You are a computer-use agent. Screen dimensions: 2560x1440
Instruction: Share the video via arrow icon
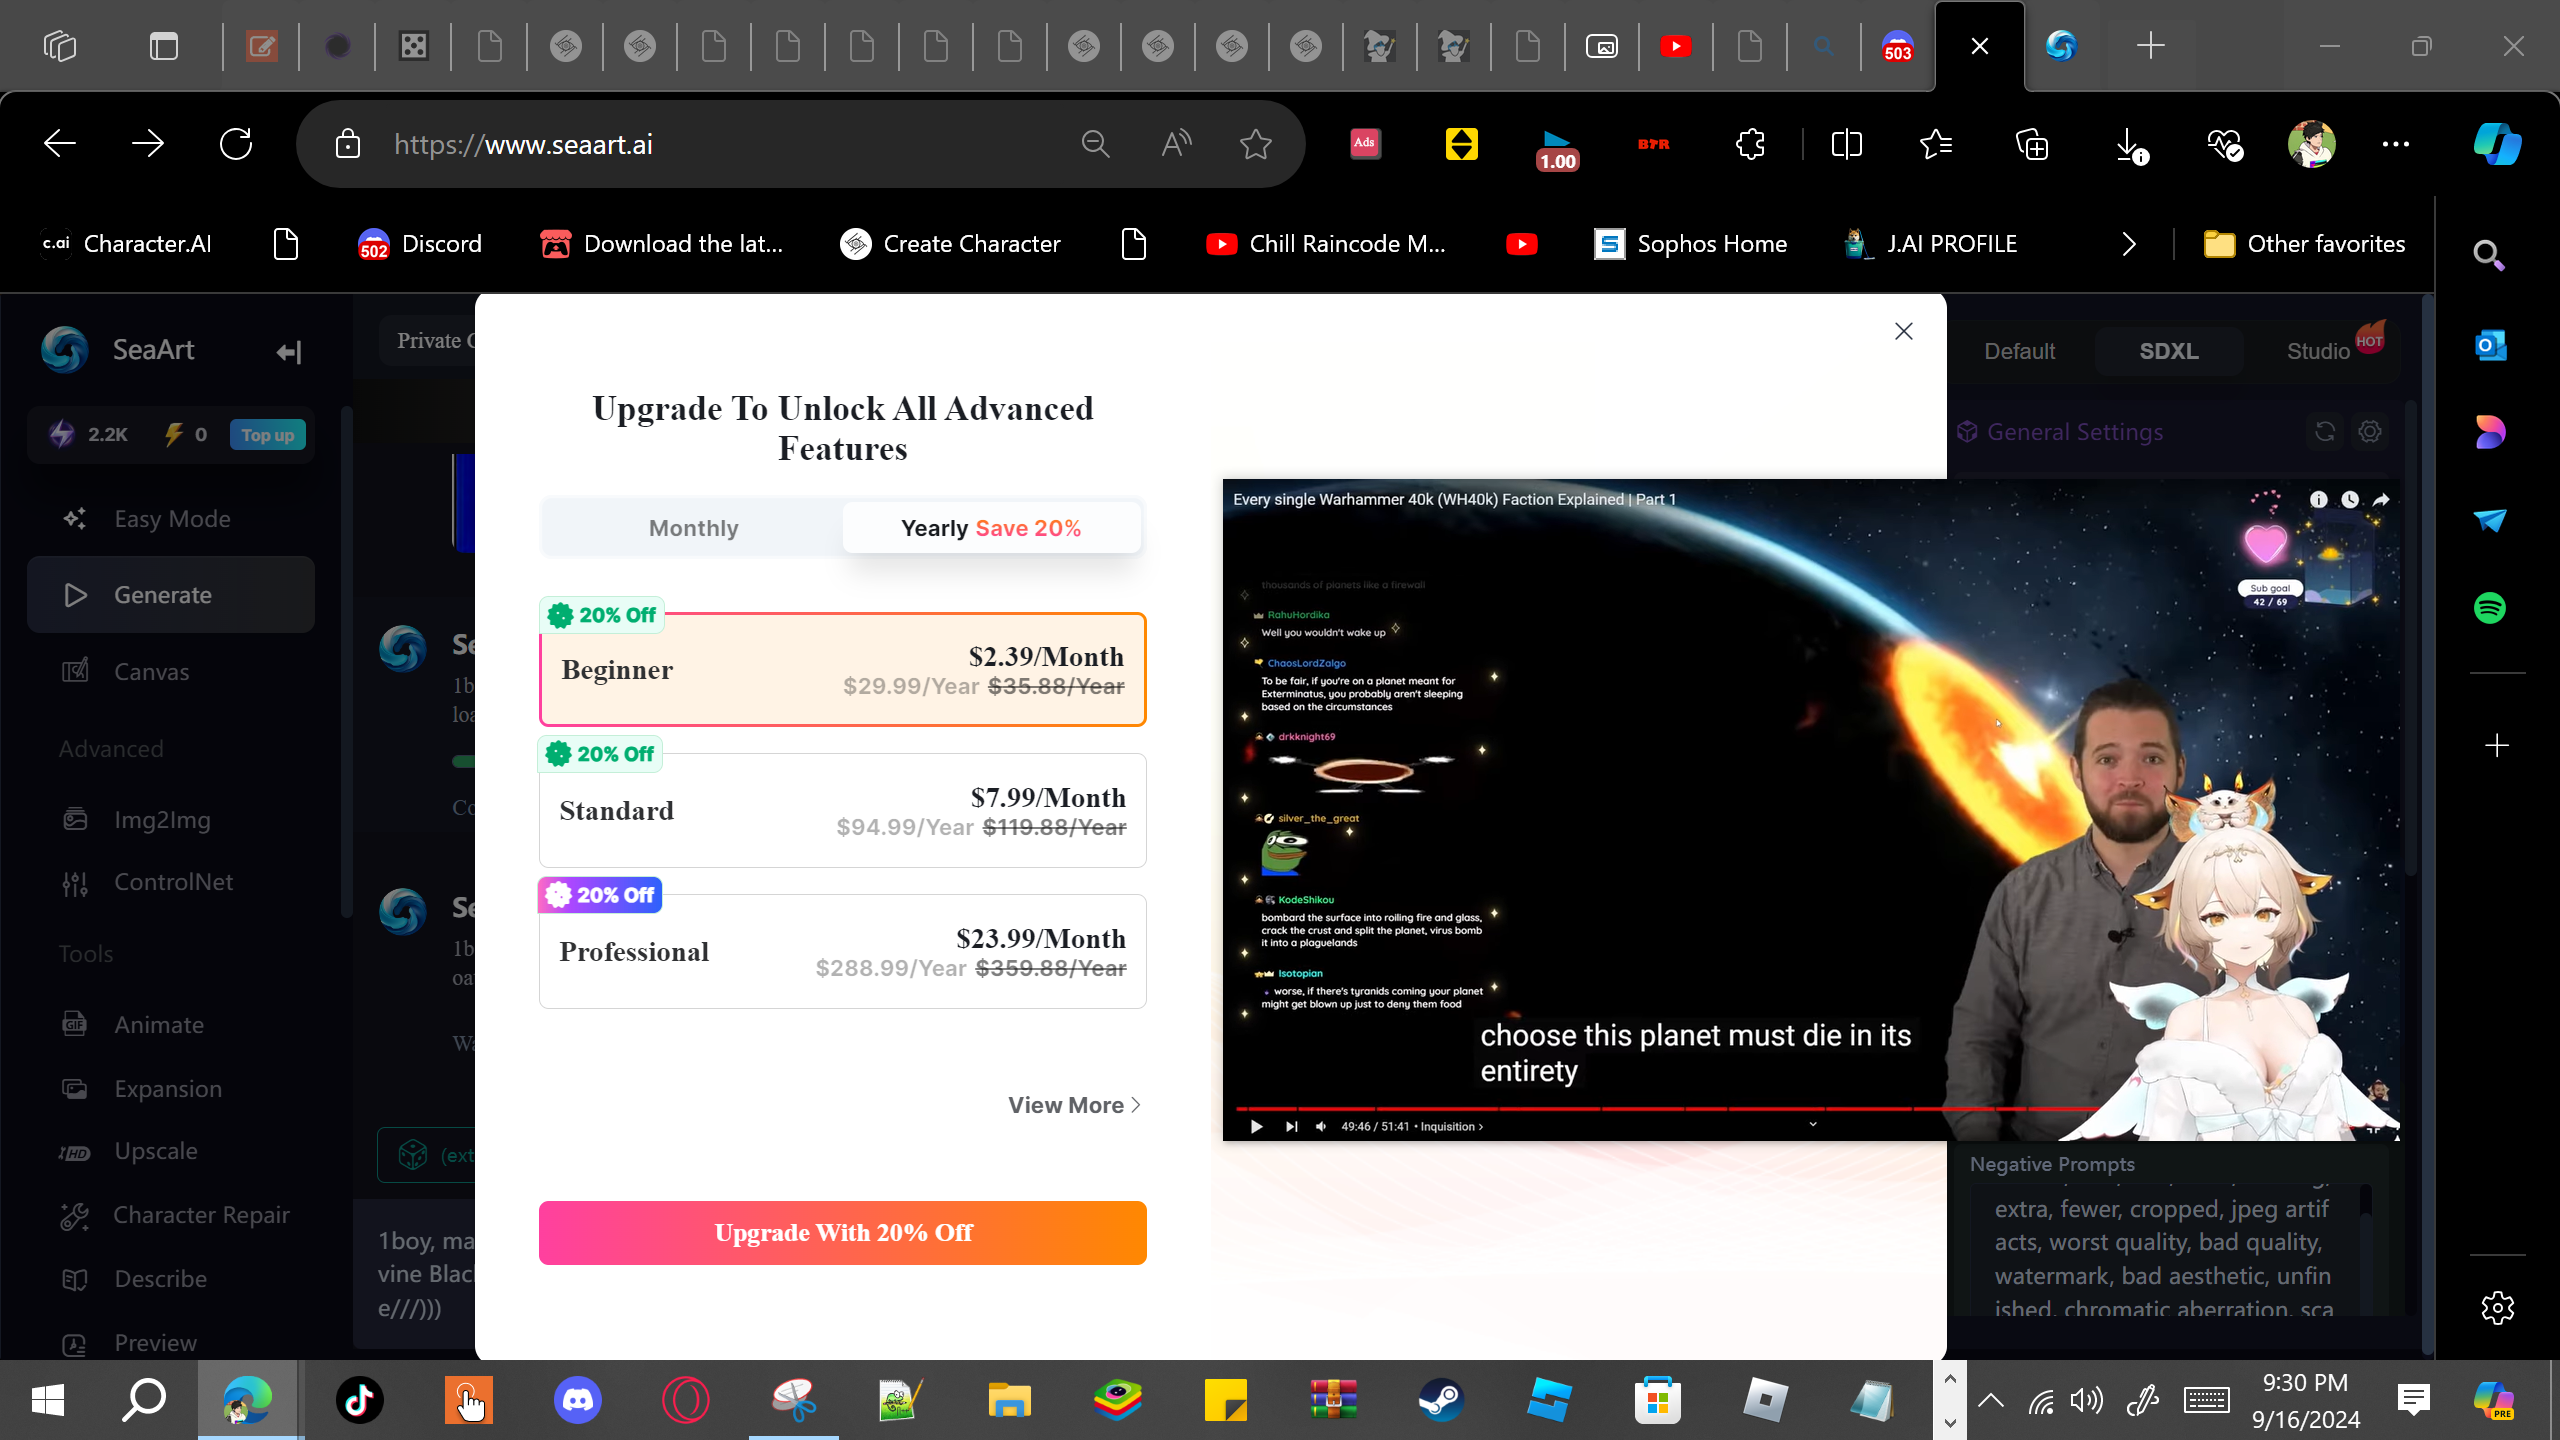tap(2381, 499)
